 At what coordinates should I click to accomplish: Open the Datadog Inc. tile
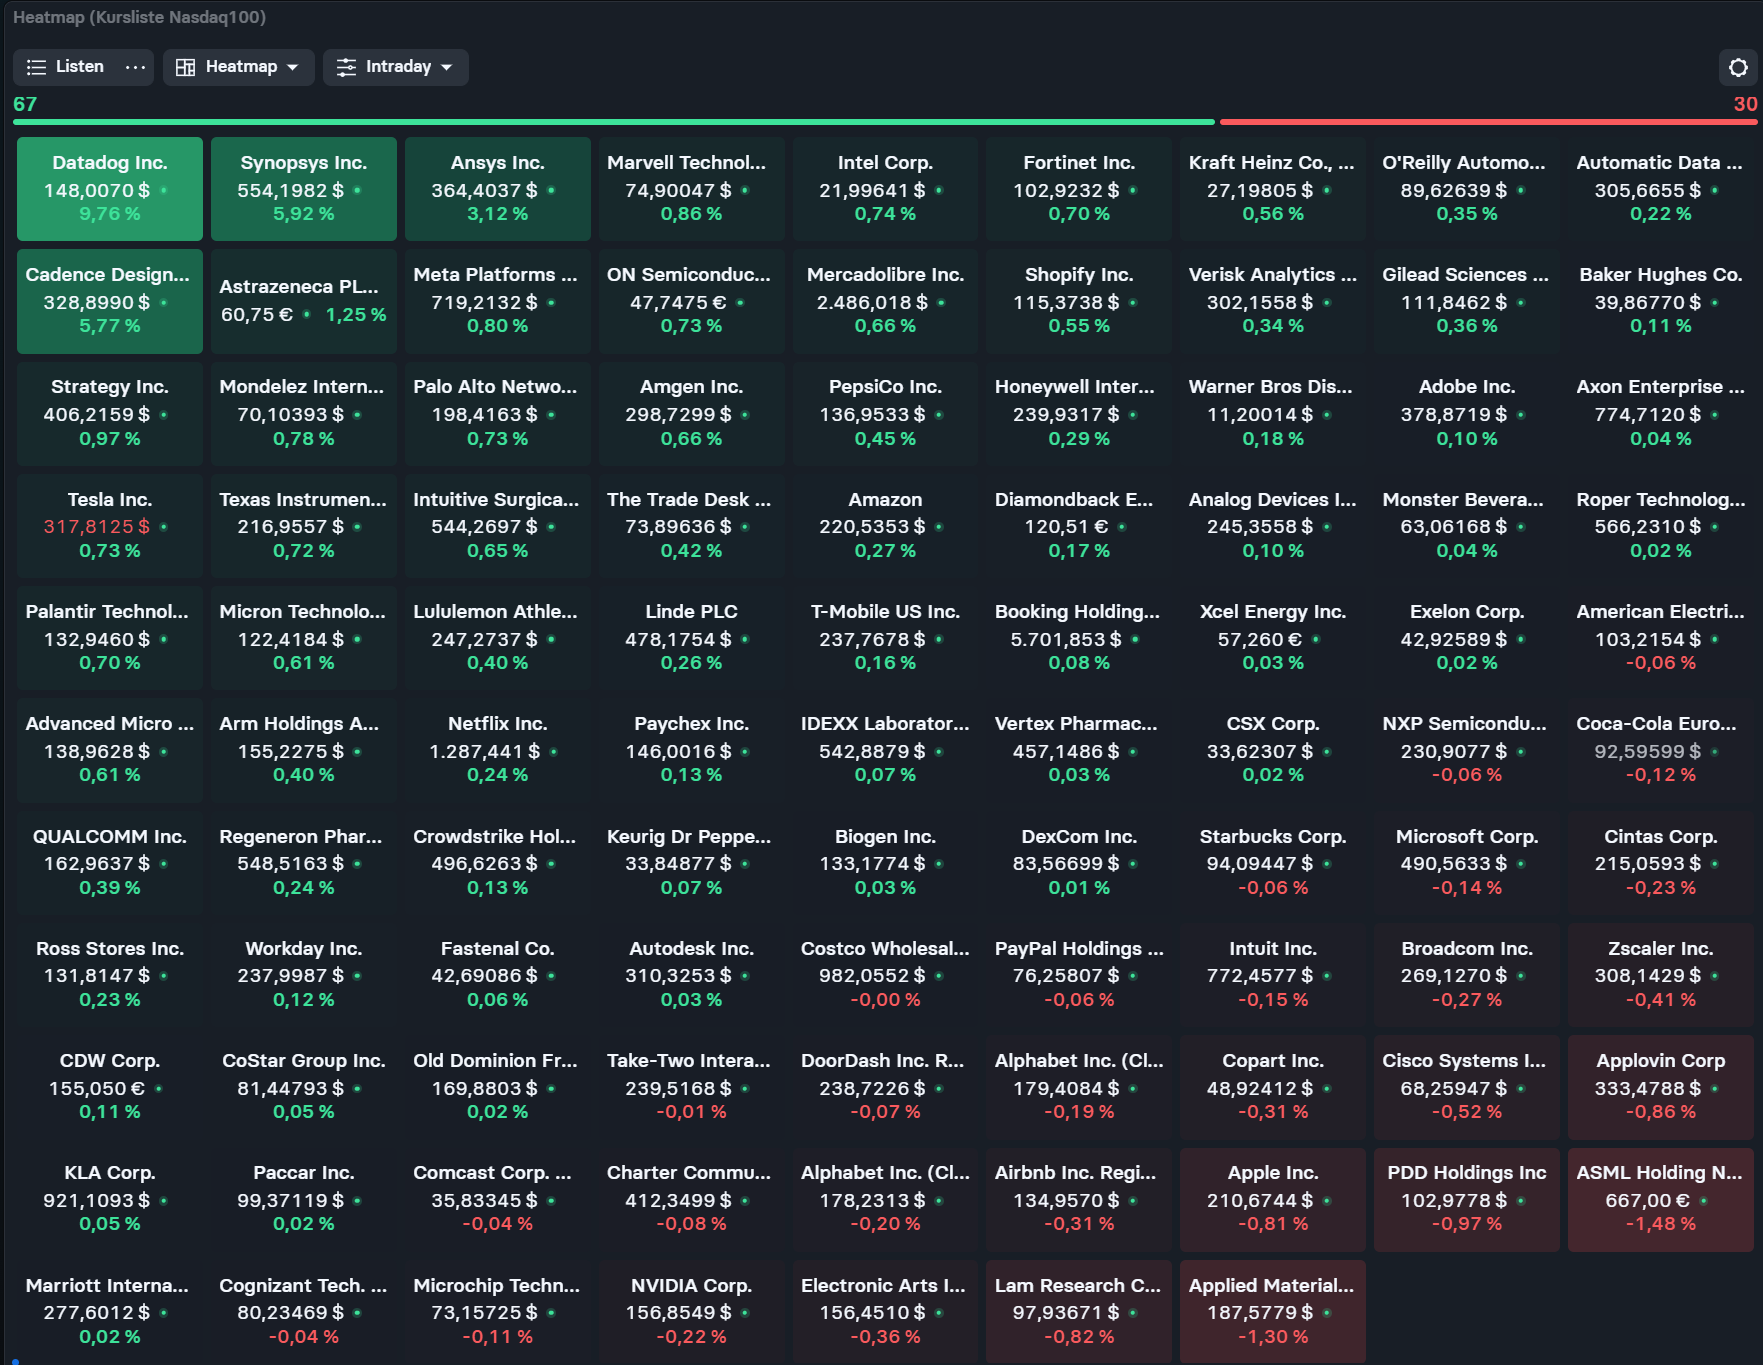tap(110, 189)
